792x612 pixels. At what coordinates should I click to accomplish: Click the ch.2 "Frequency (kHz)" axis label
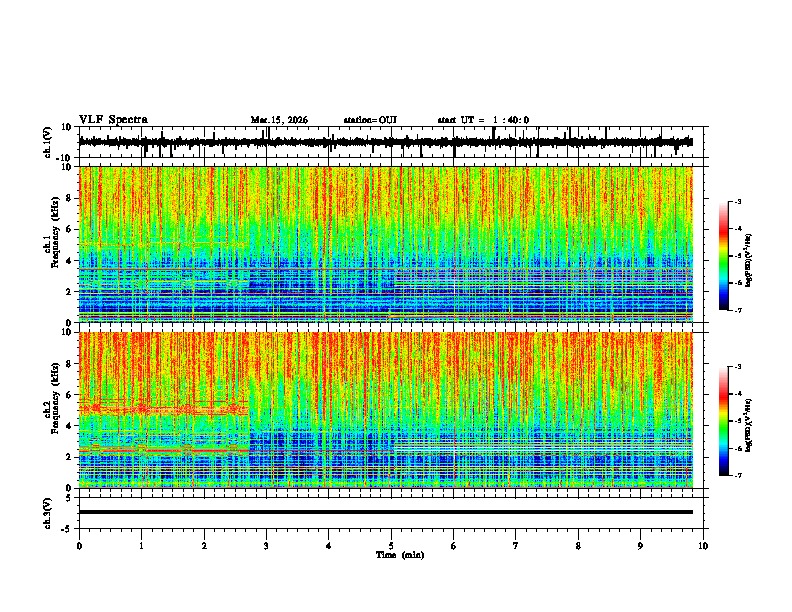[55, 398]
